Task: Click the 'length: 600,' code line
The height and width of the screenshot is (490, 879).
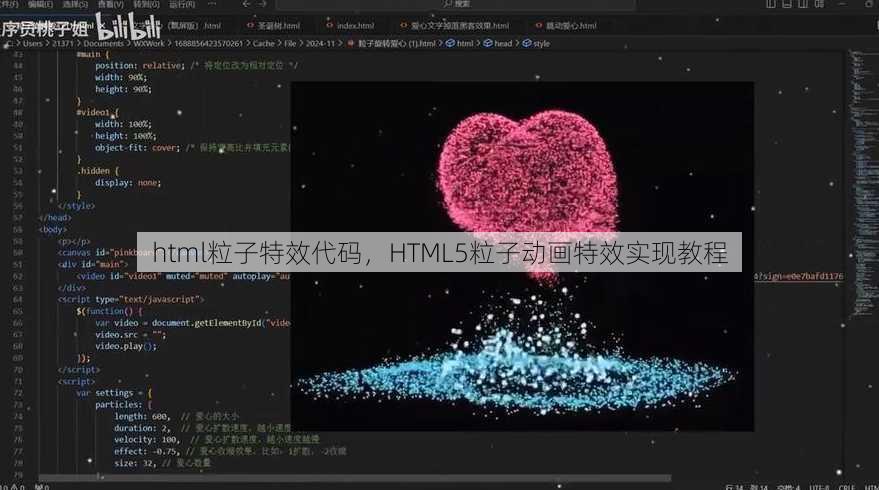Action: 141,417
